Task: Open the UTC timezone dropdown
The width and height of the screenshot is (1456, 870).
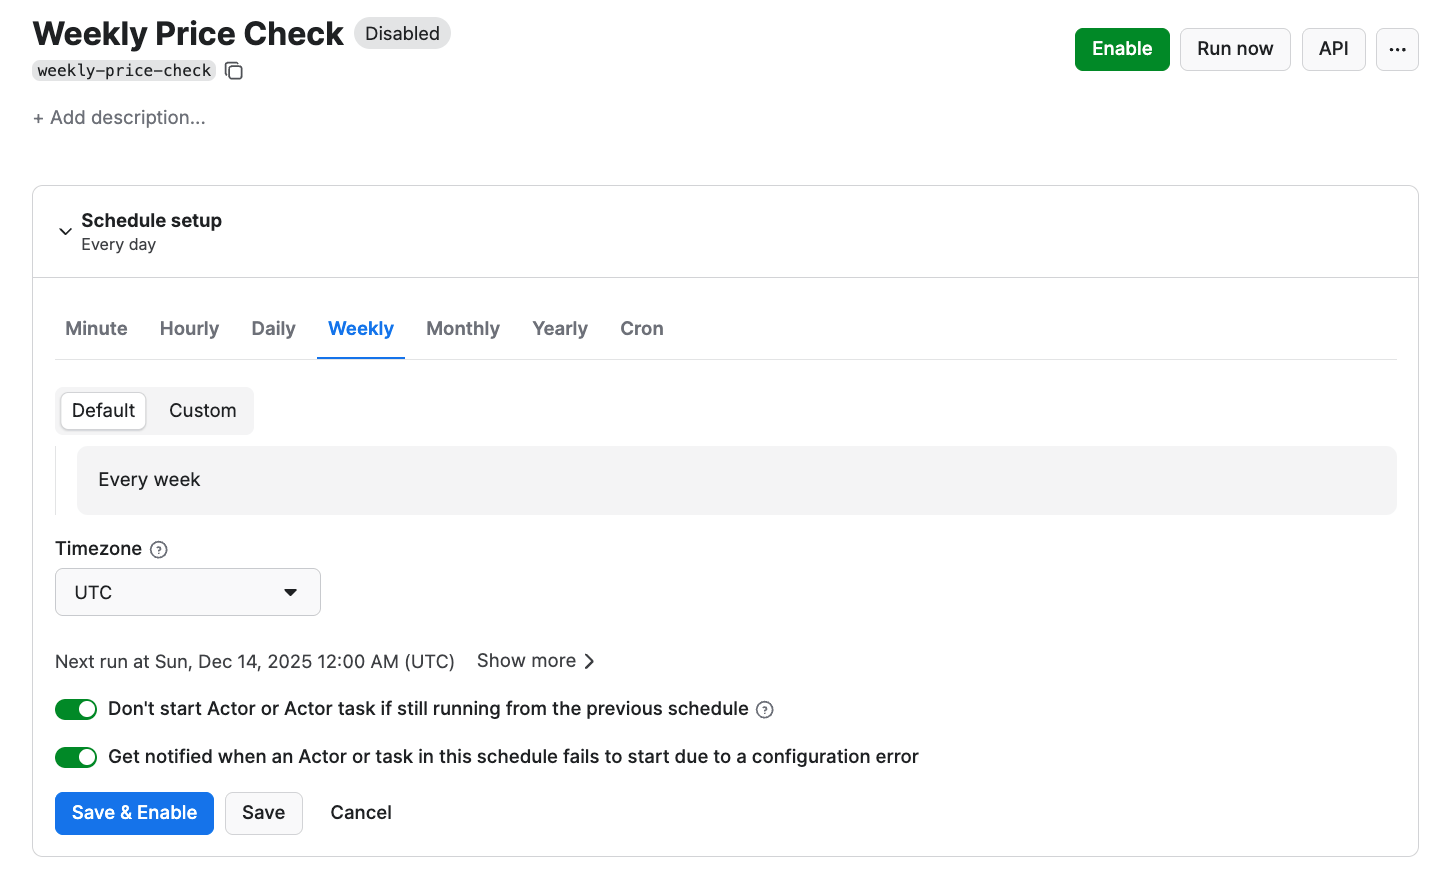Action: click(x=188, y=592)
